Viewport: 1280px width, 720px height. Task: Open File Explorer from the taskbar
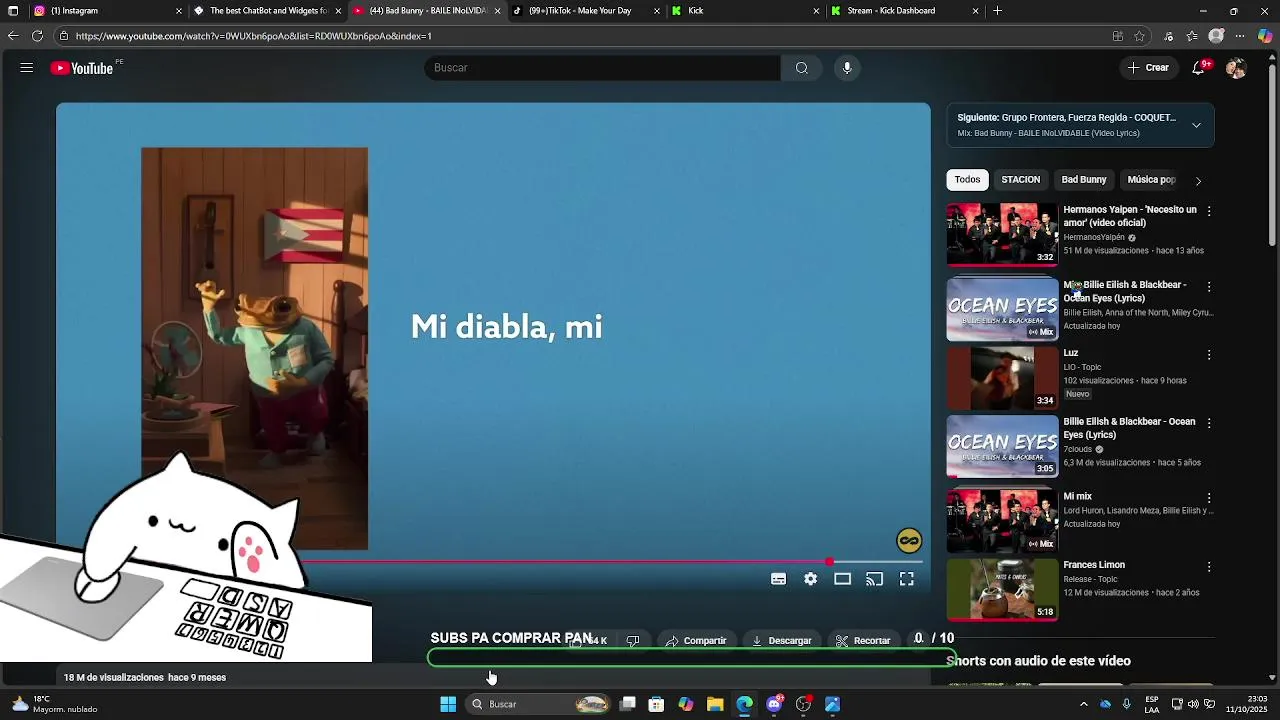tap(715, 704)
